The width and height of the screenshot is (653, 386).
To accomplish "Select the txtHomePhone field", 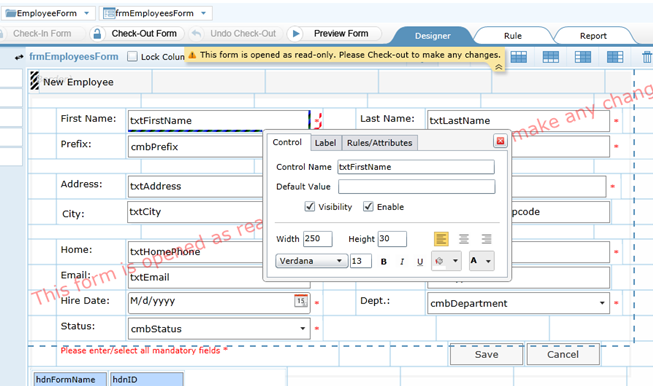I will (196, 252).
